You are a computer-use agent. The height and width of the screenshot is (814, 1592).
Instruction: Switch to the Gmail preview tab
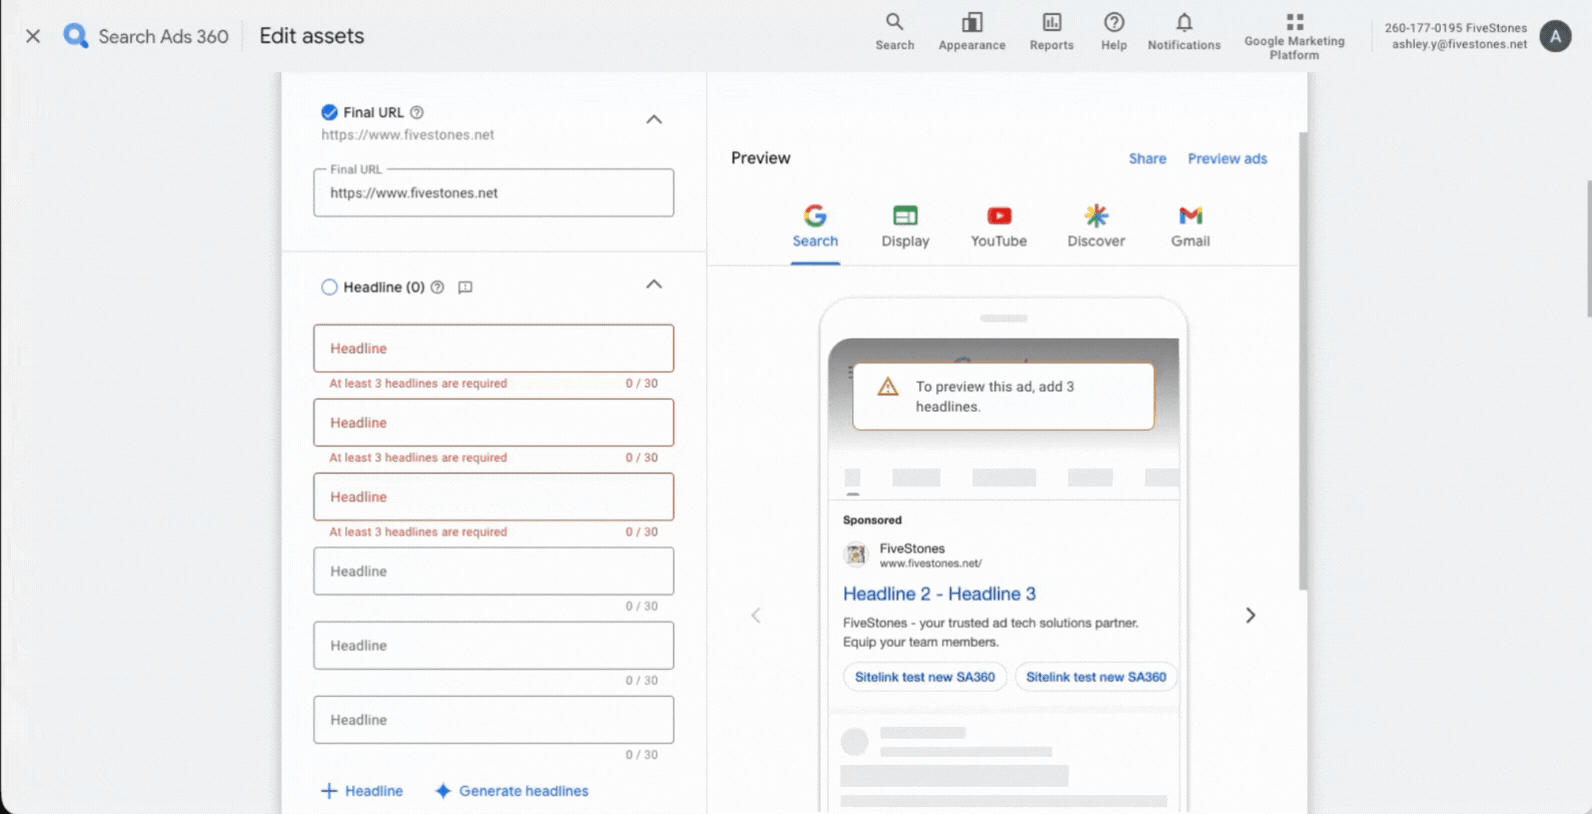click(1190, 227)
